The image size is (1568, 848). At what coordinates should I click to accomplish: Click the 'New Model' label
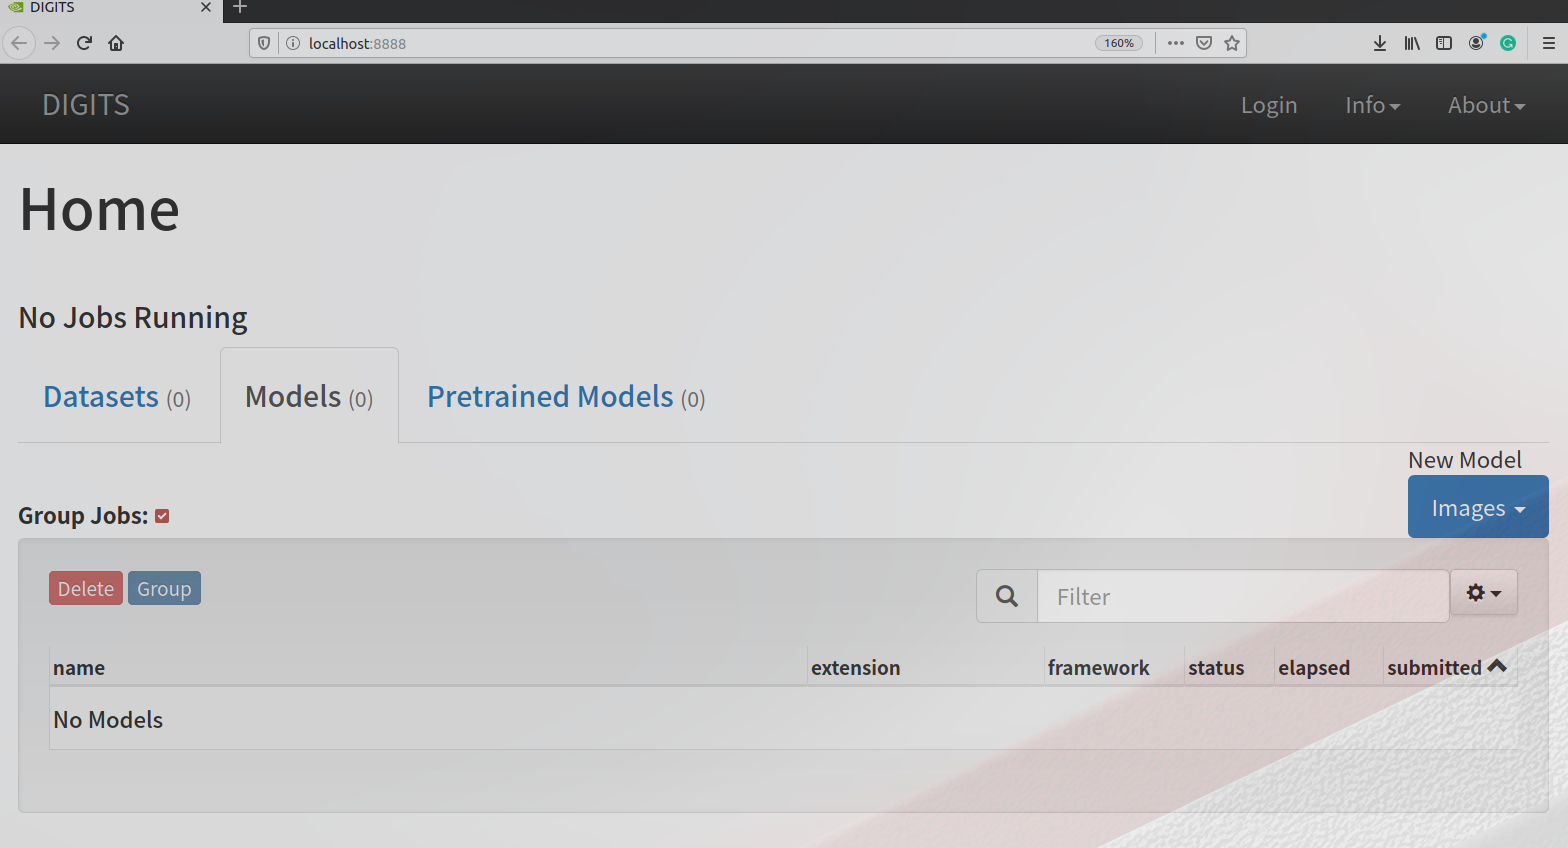pos(1465,460)
